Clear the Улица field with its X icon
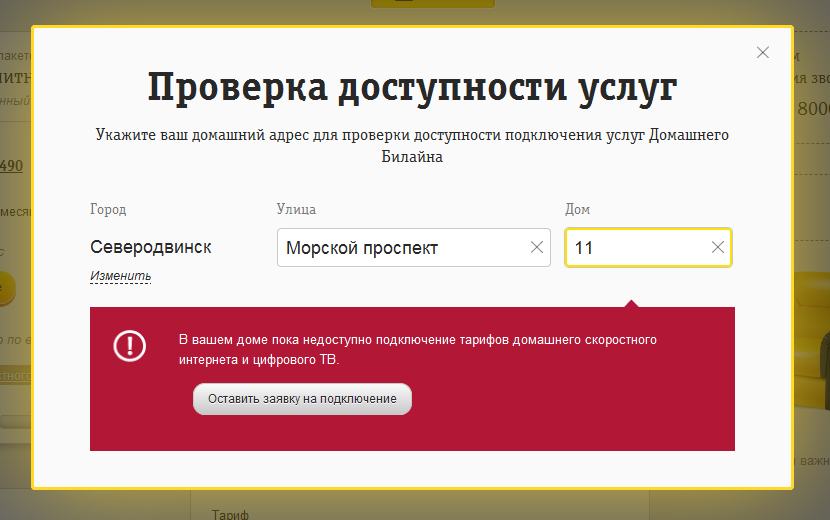 pos(537,248)
